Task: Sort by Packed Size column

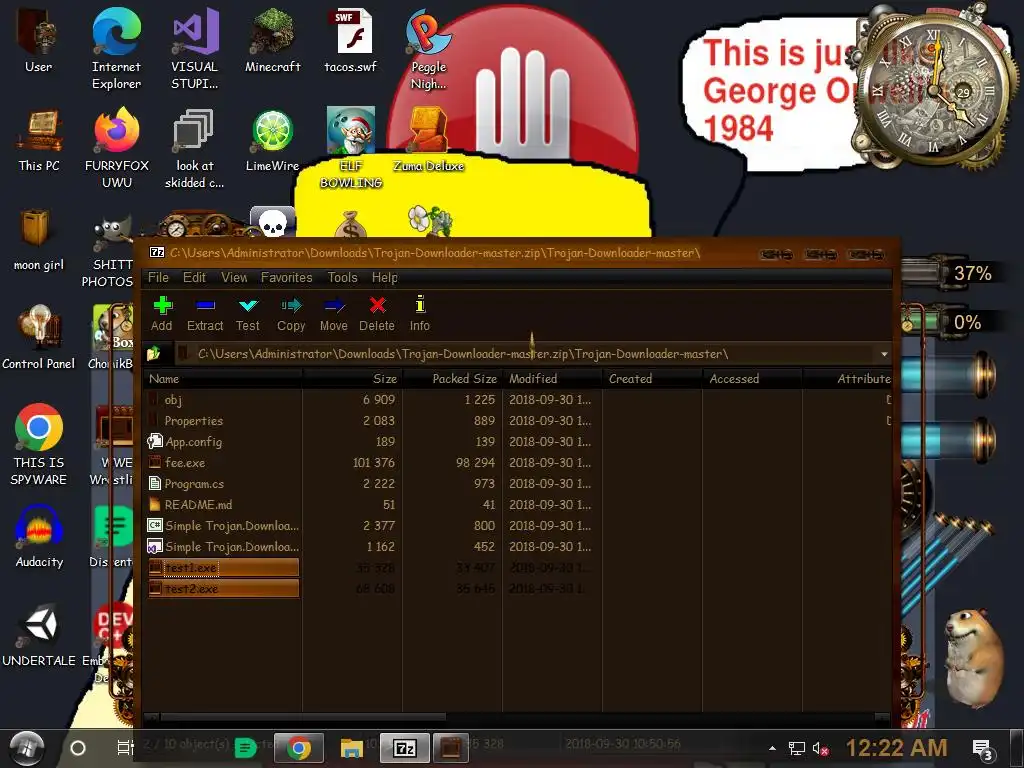Action: coord(453,379)
